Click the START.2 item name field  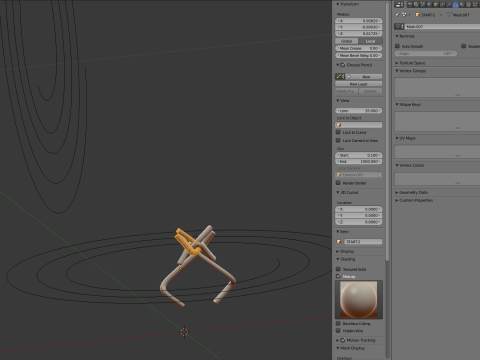point(363,241)
